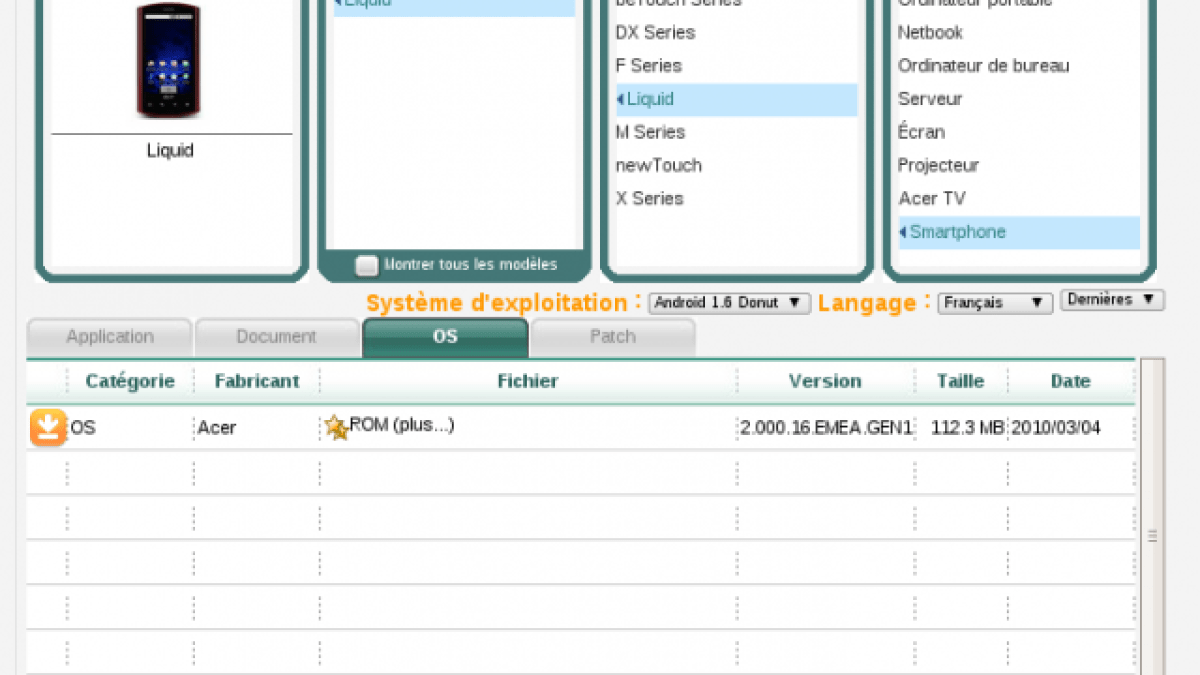1200x675 pixels.
Task: Toggle the 'Montrer tous les modèles' checkbox
Action: (x=368, y=265)
